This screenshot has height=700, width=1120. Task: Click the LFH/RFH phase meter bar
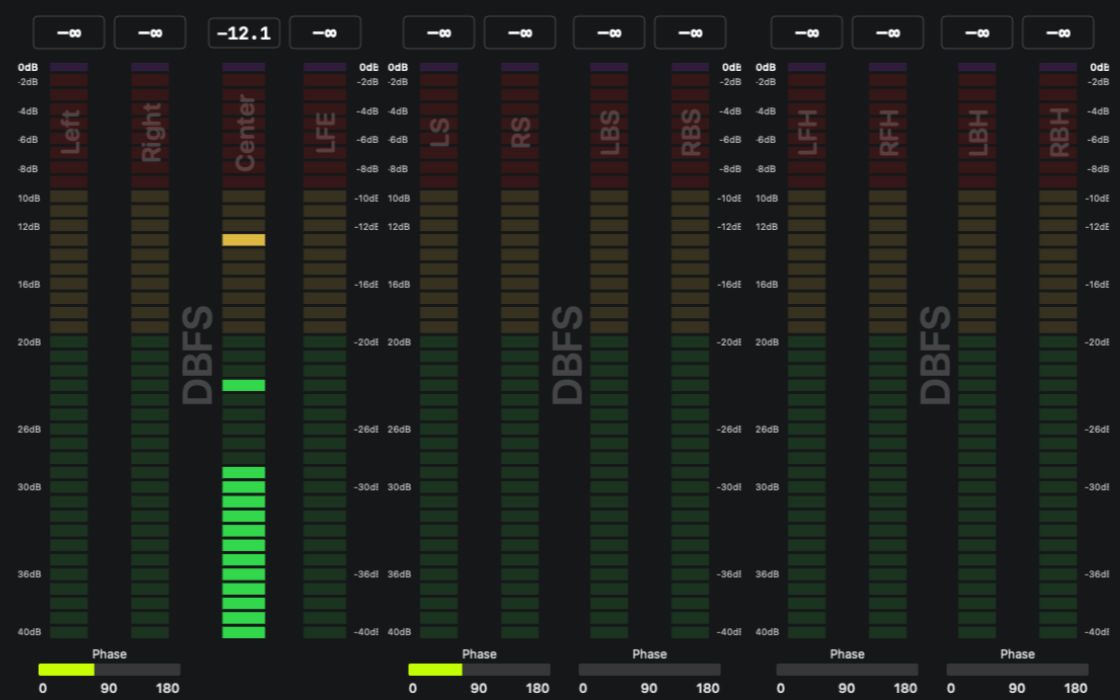847,670
